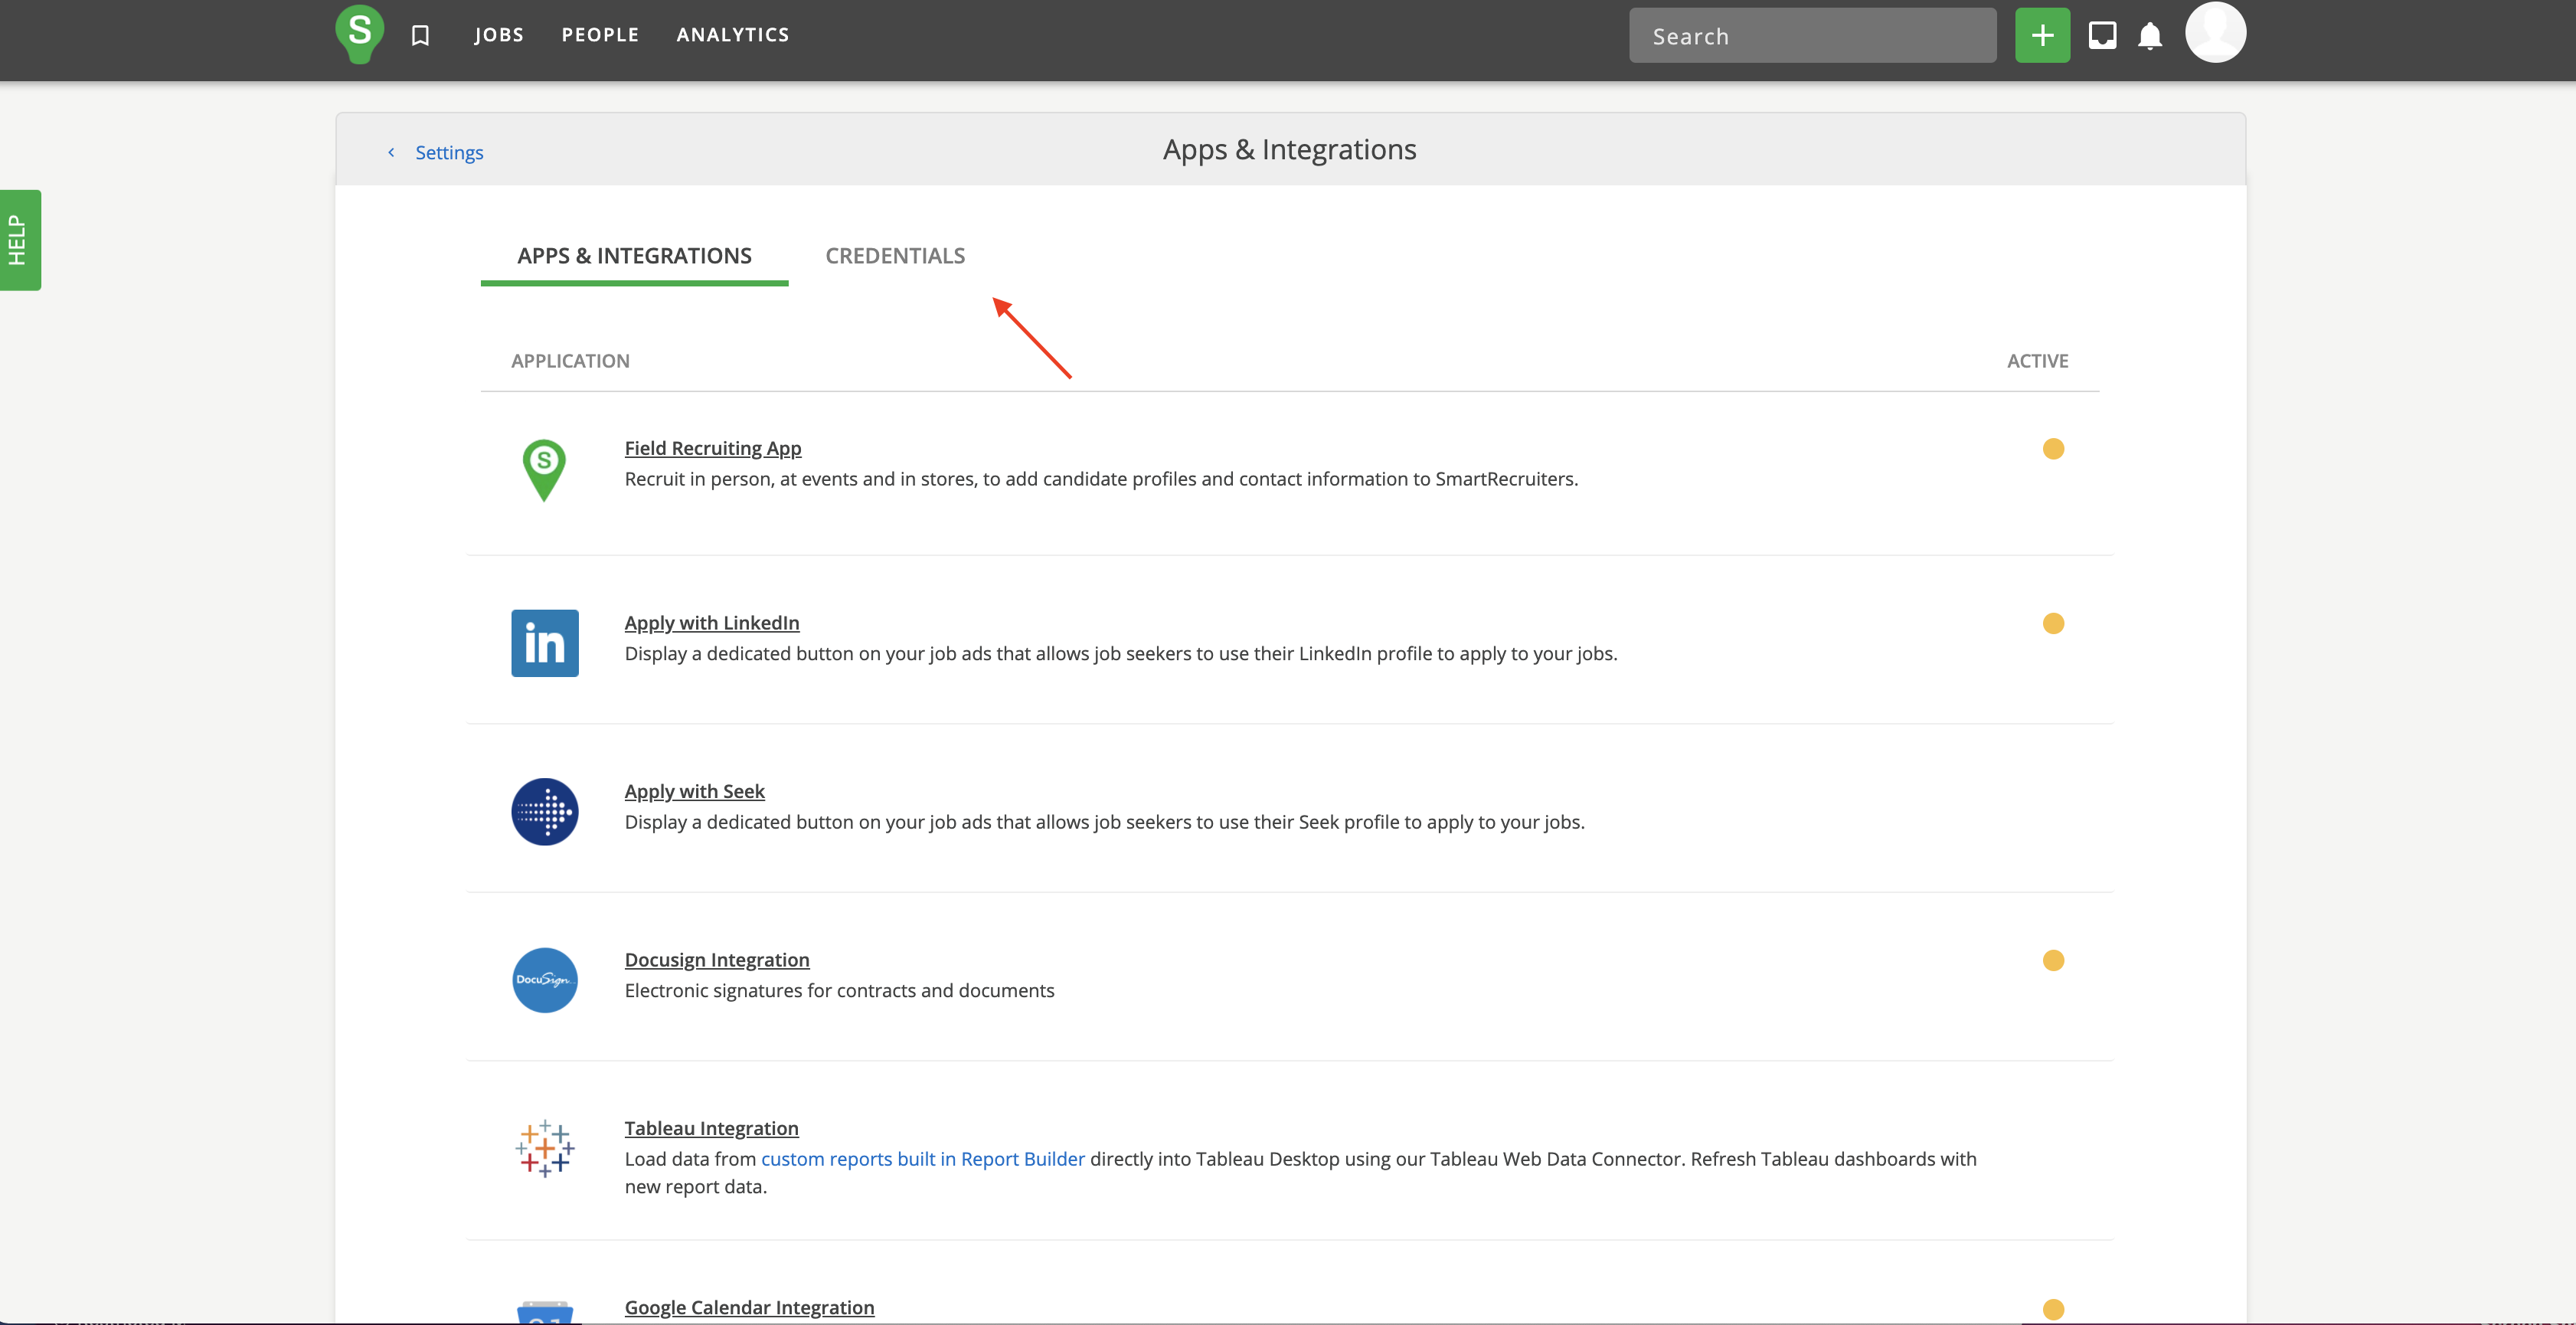Open custom reports built in Report Builder link

[x=922, y=1159]
